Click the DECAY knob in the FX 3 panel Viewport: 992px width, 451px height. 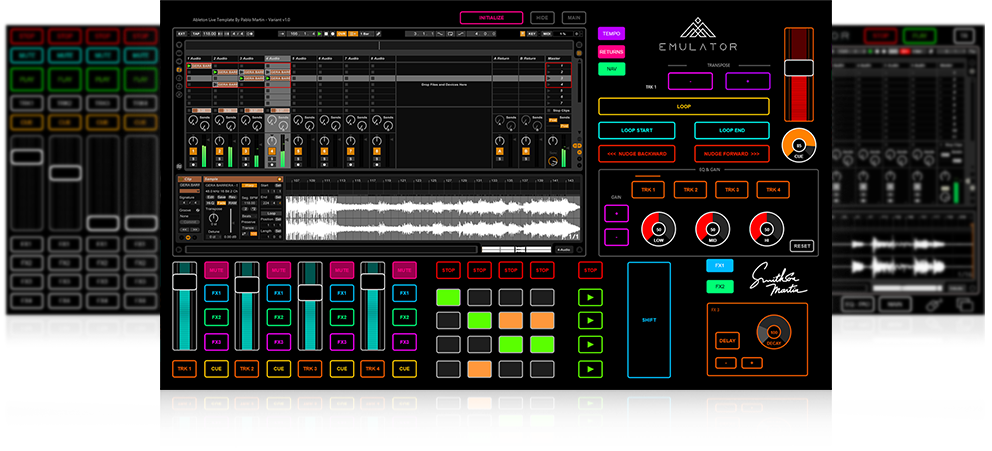tap(774, 332)
